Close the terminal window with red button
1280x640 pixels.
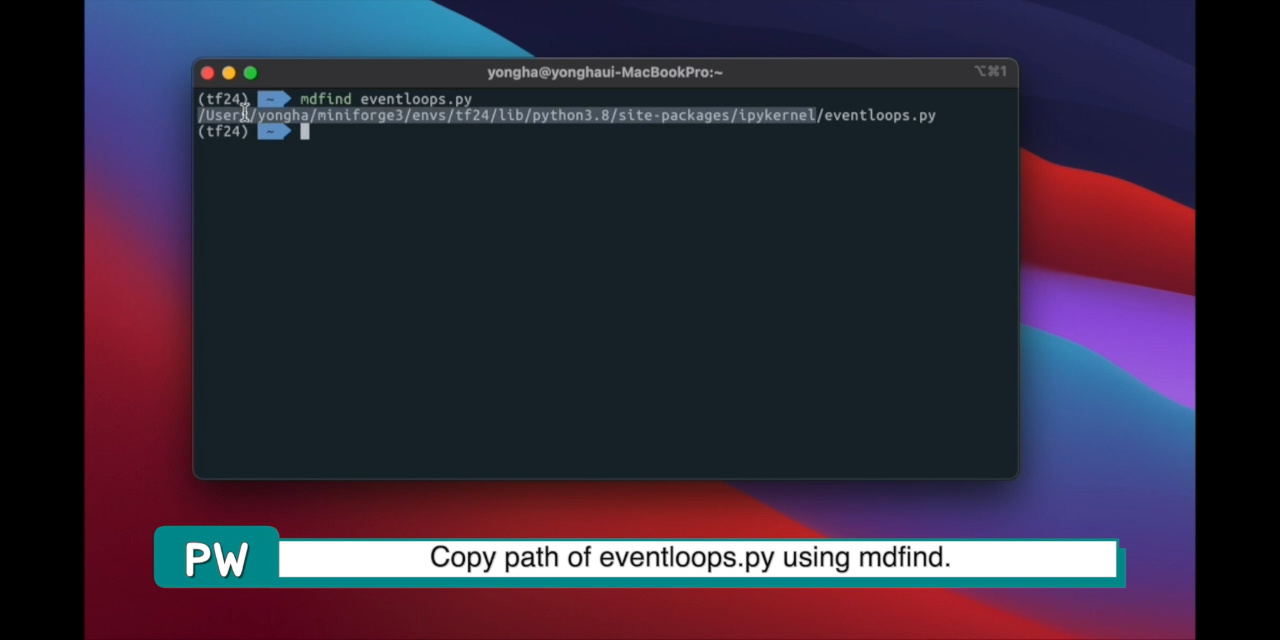click(x=207, y=73)
